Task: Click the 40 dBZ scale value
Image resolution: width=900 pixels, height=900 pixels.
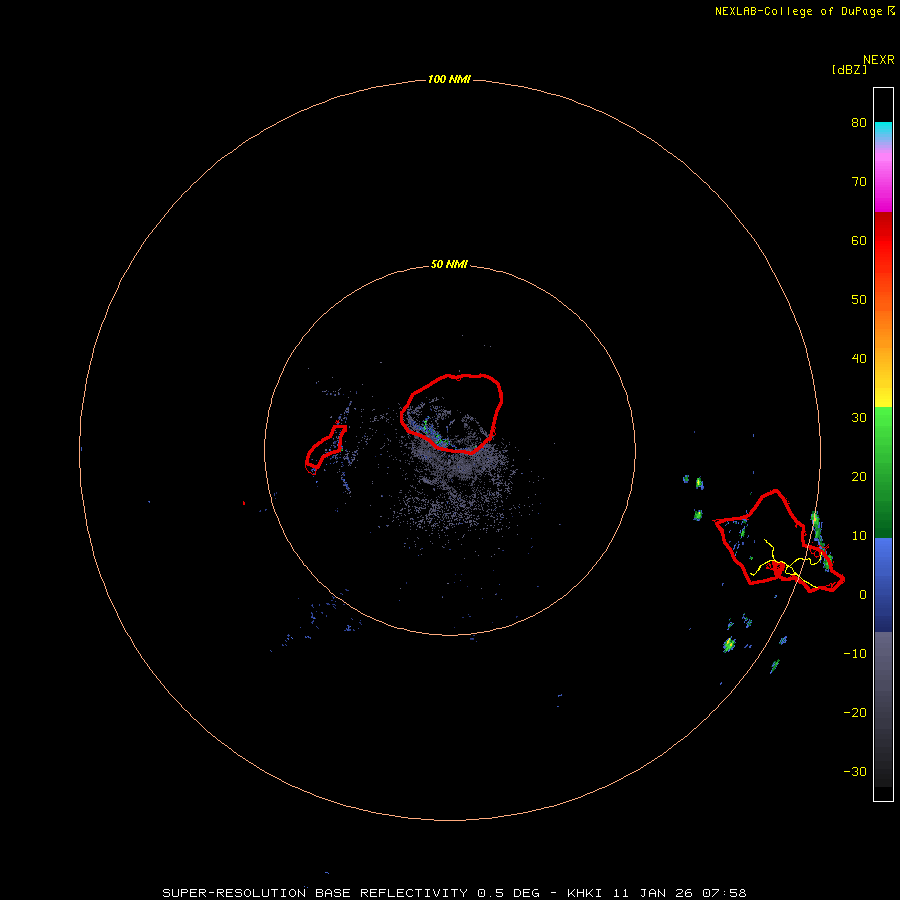Action: click(x=859, y=359)
